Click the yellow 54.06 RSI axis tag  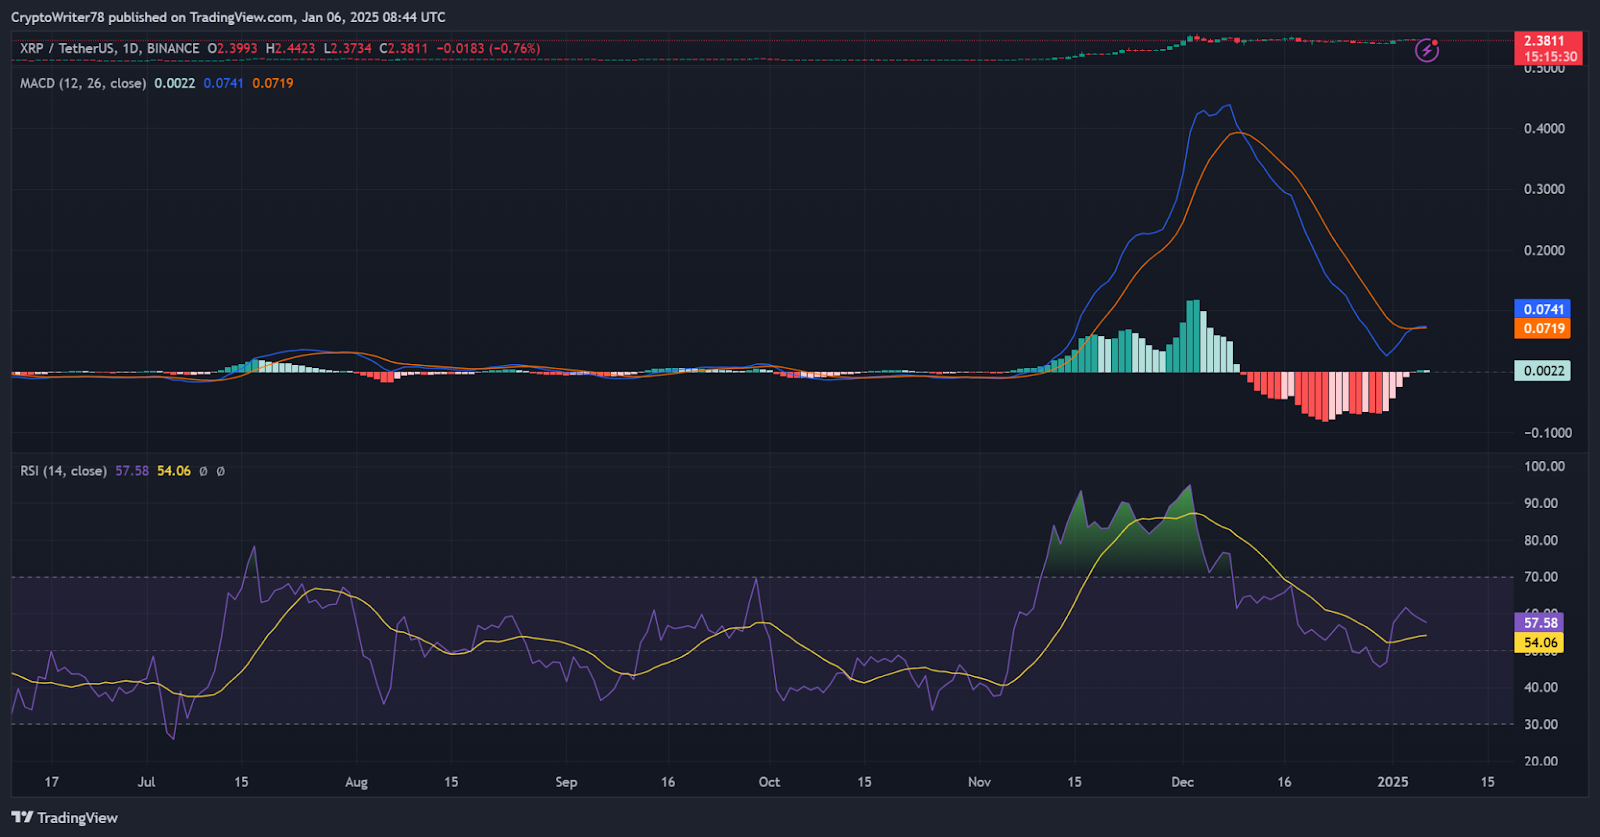coord(1539,643)
